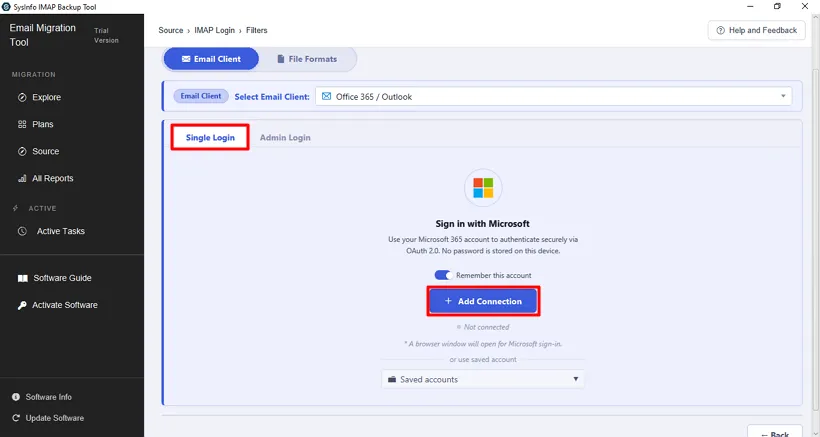Open Help and Feedback

(757, 30)
